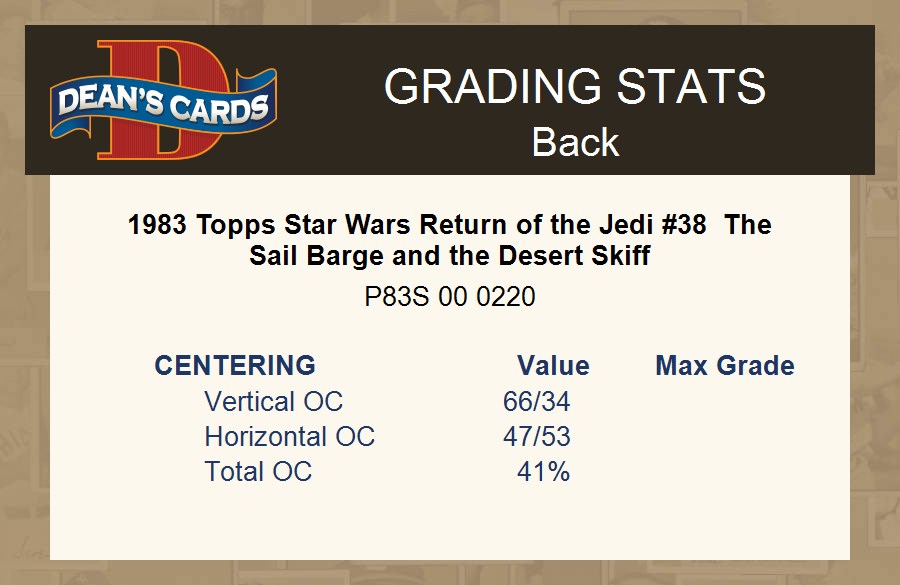Click the Sail Barge and Desert Skiff line
Image resolution: width=900 pixels, height=585 pixels.
pyautogui.click(x=449, y=256)
